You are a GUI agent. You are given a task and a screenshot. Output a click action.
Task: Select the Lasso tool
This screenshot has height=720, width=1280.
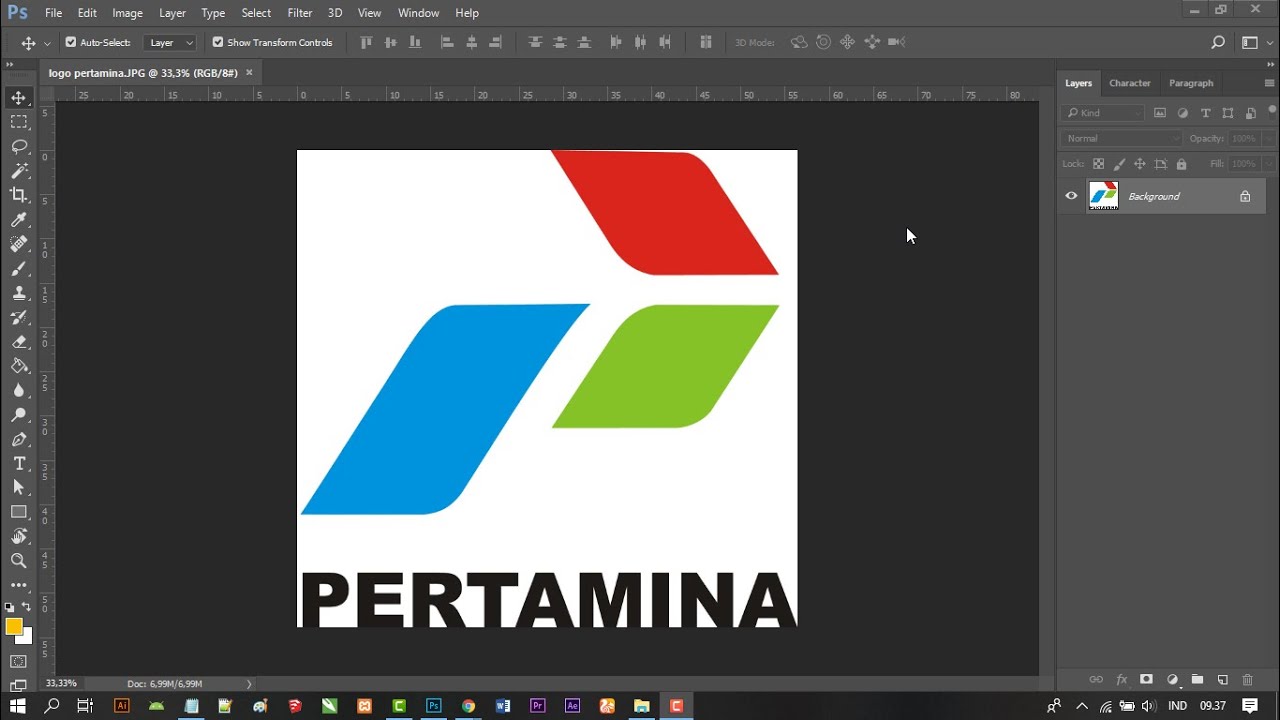point(19,146)
